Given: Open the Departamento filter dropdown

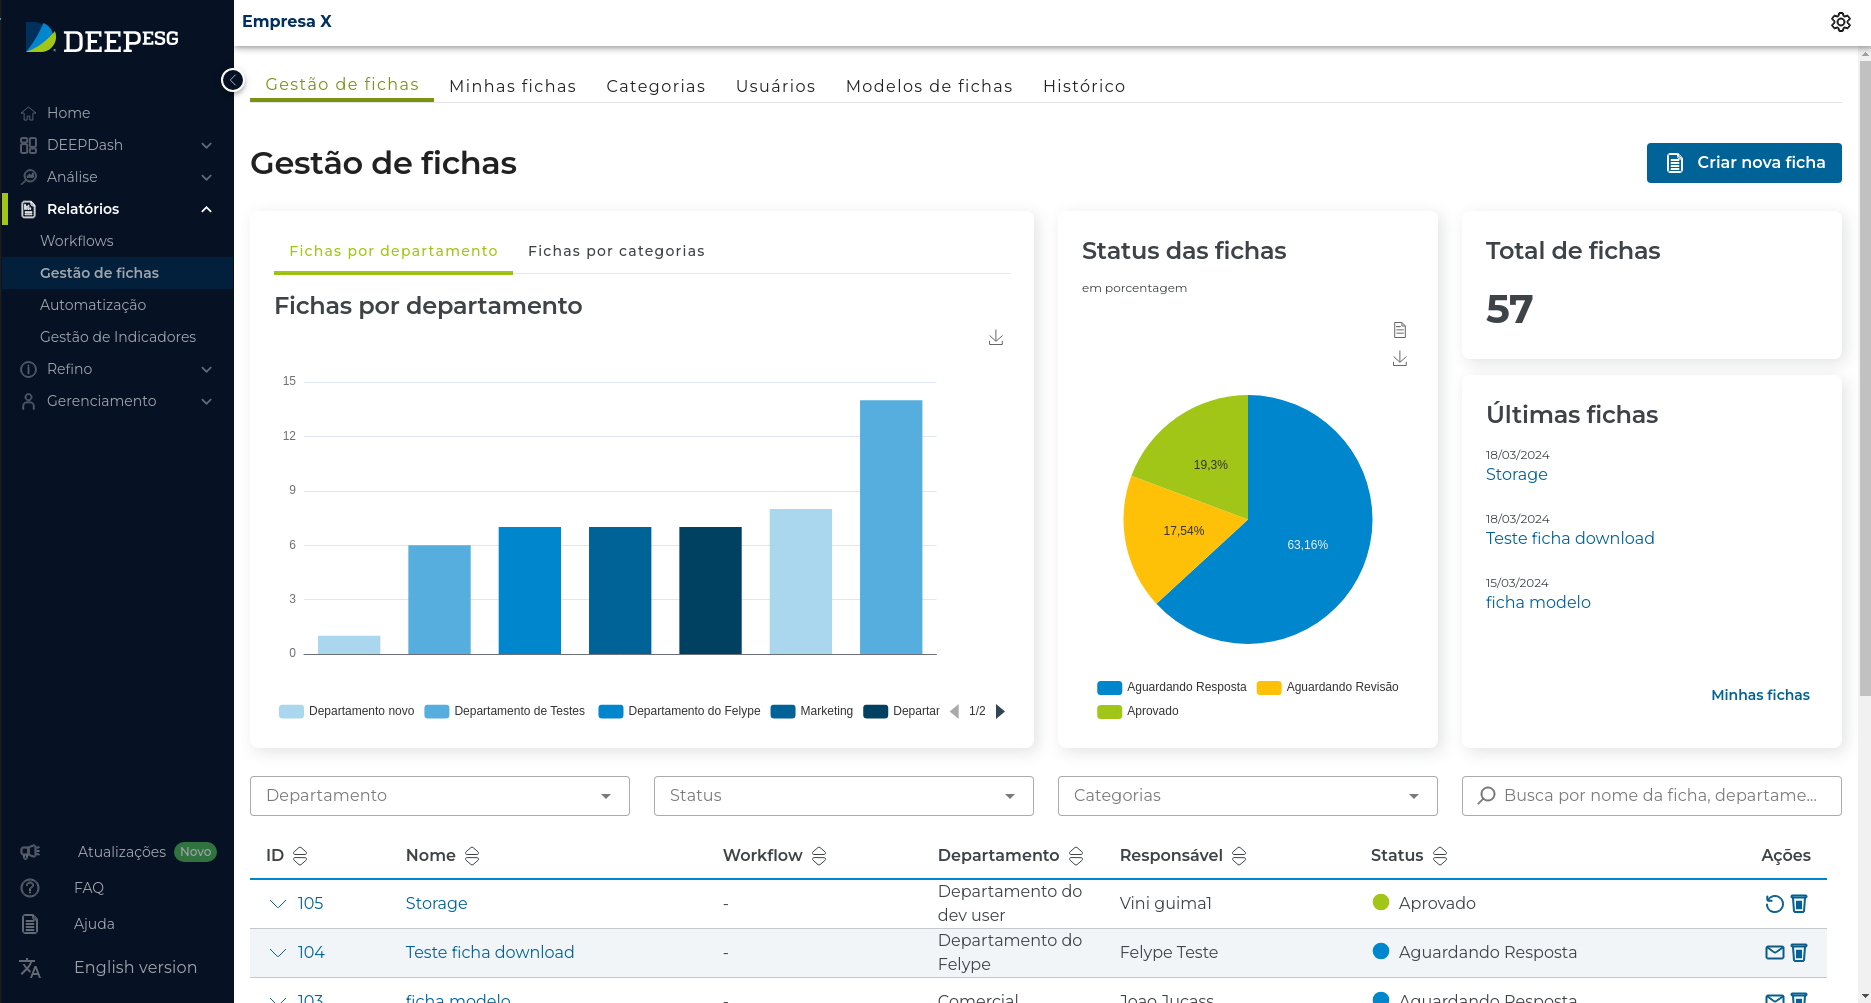Looking at the screenshot, I should (x=439, y=796).
